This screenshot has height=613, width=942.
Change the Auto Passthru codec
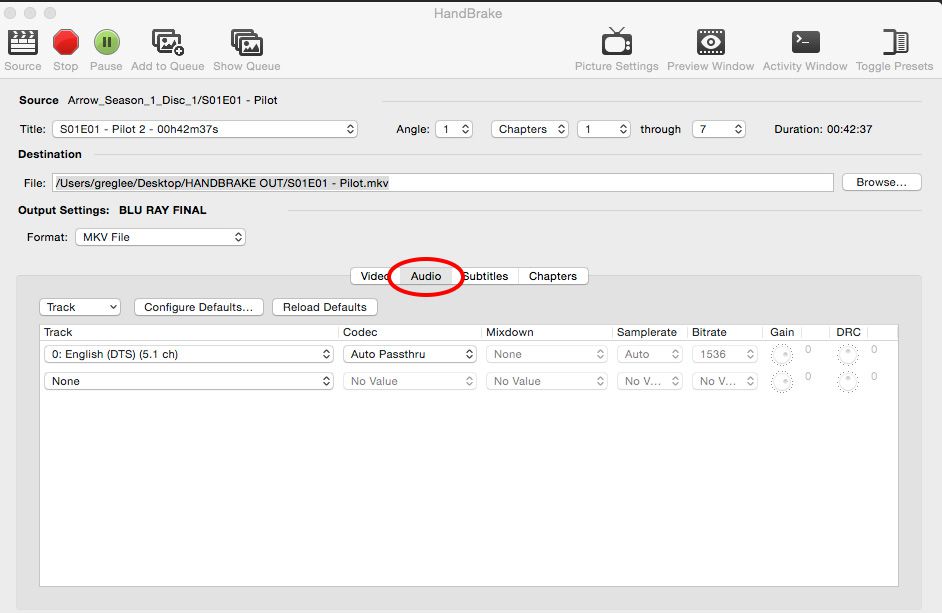[410, 354]
